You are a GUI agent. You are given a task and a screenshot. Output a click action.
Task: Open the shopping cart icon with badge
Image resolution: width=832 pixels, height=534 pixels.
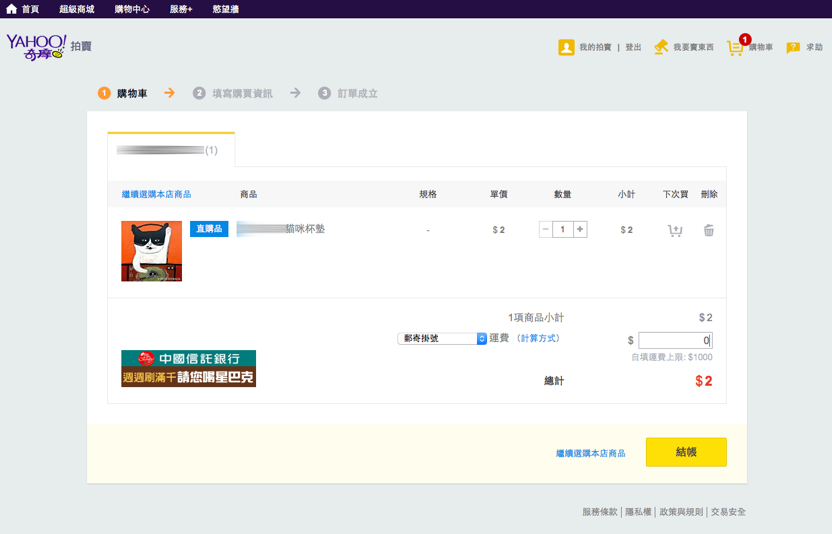(736, 47)
